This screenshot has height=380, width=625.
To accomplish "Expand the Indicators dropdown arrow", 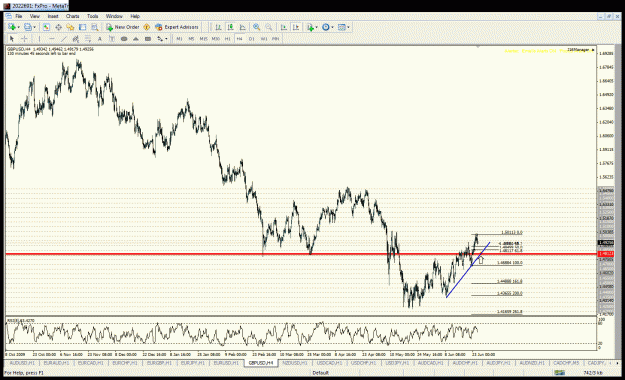I will [x=316, y=27].
